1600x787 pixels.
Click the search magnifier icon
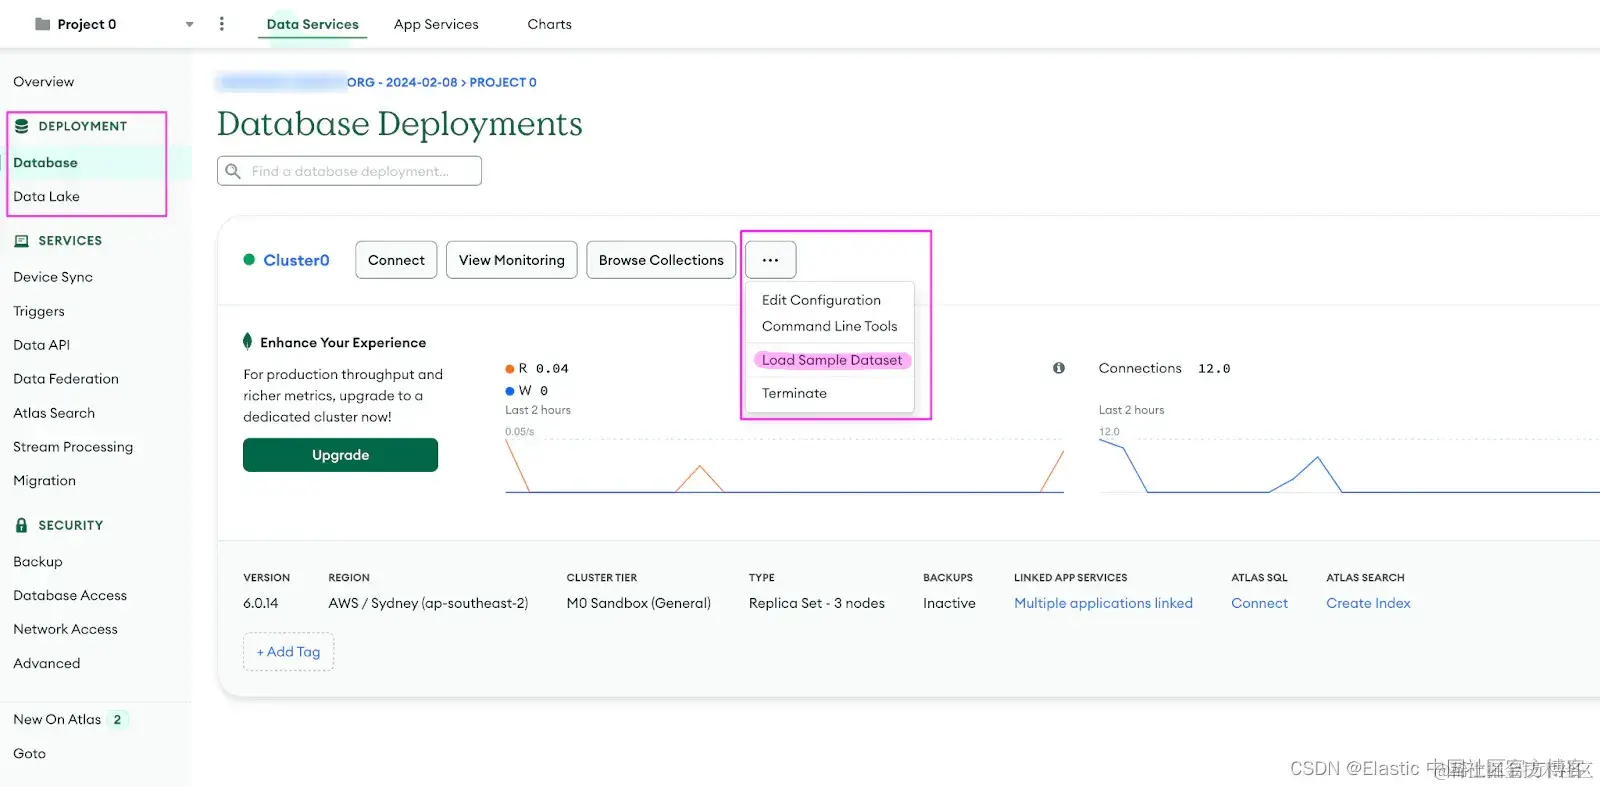coord(233,171)
